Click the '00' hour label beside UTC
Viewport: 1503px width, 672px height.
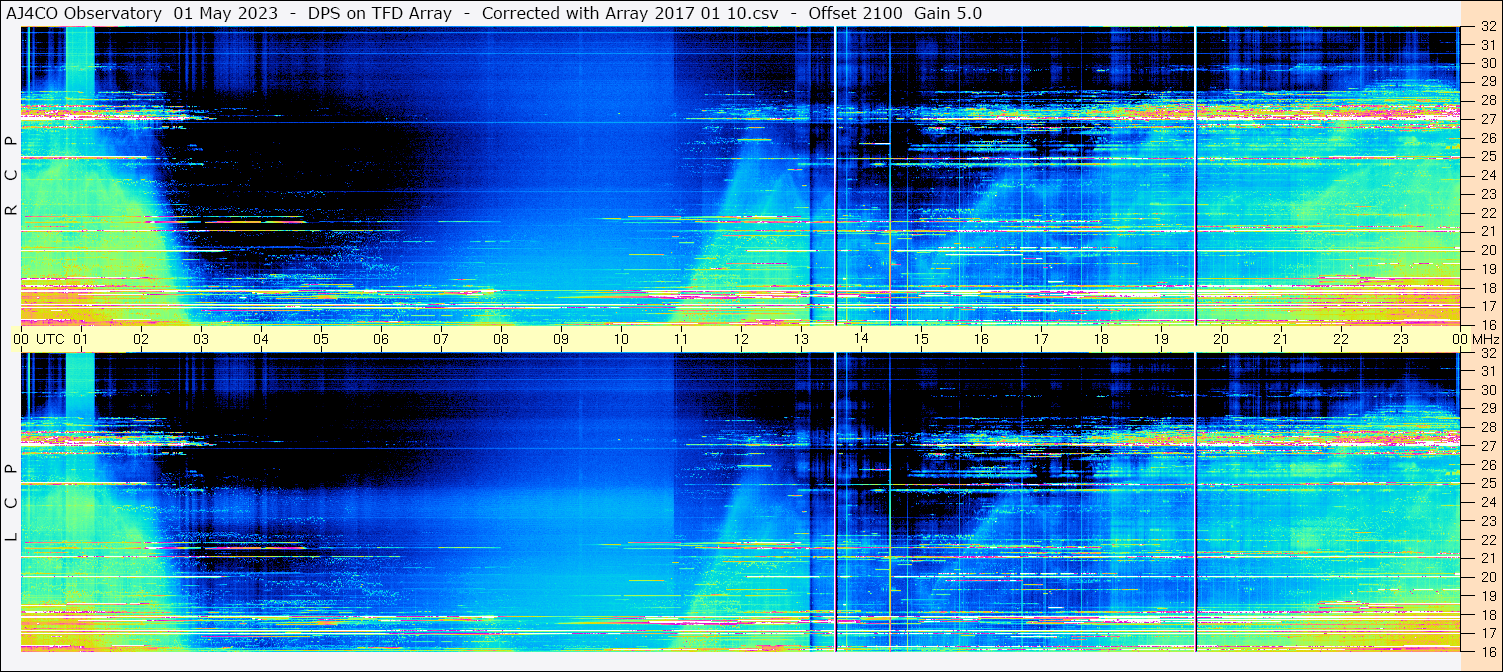pyautogui.click(x=21, y=339)
